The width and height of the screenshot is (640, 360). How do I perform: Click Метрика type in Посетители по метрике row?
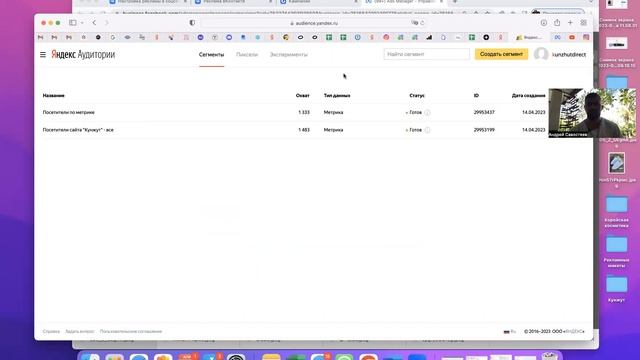[333, 112]
